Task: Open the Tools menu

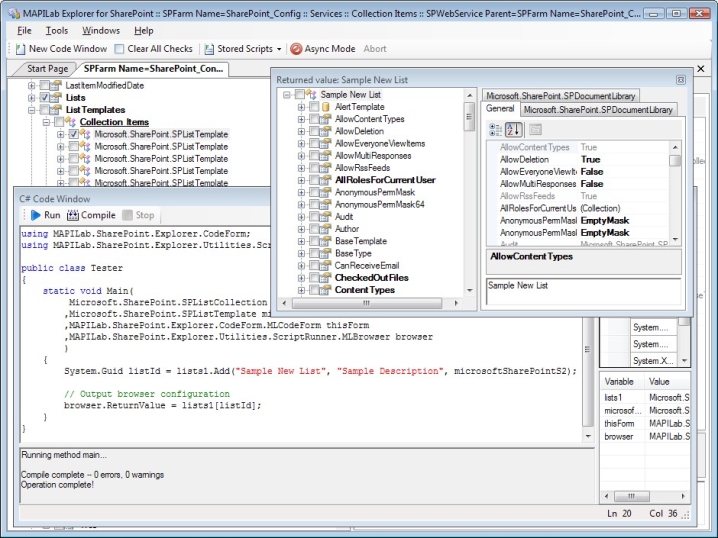Action: pos(56,31)
